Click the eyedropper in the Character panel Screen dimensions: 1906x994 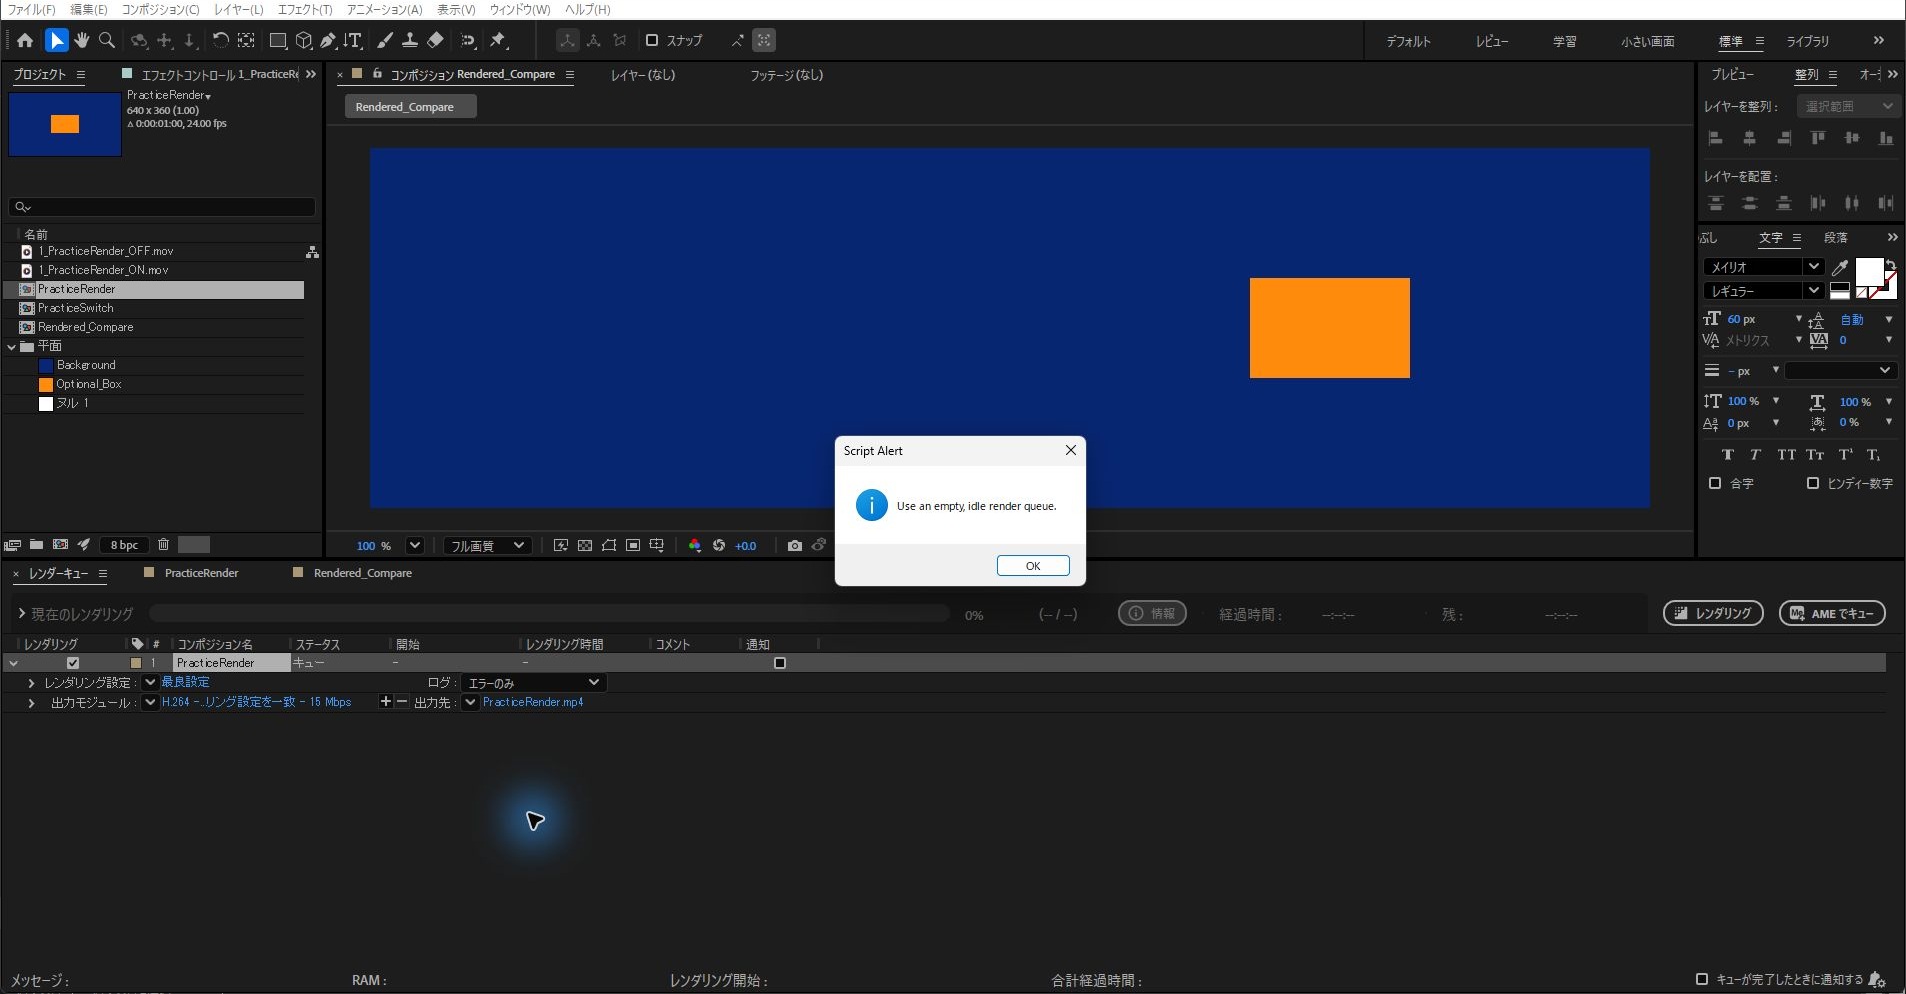click(x=1839, y=267)
